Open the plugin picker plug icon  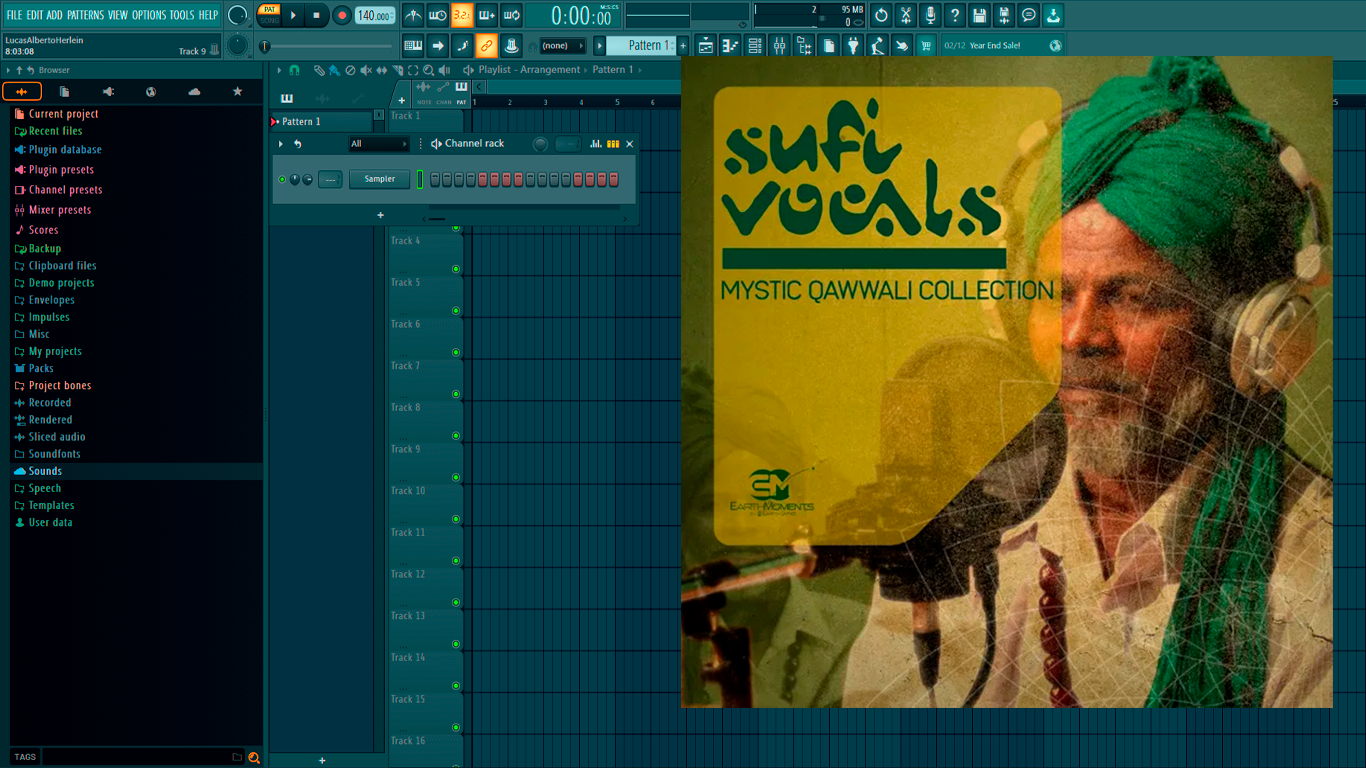point(853,45)
